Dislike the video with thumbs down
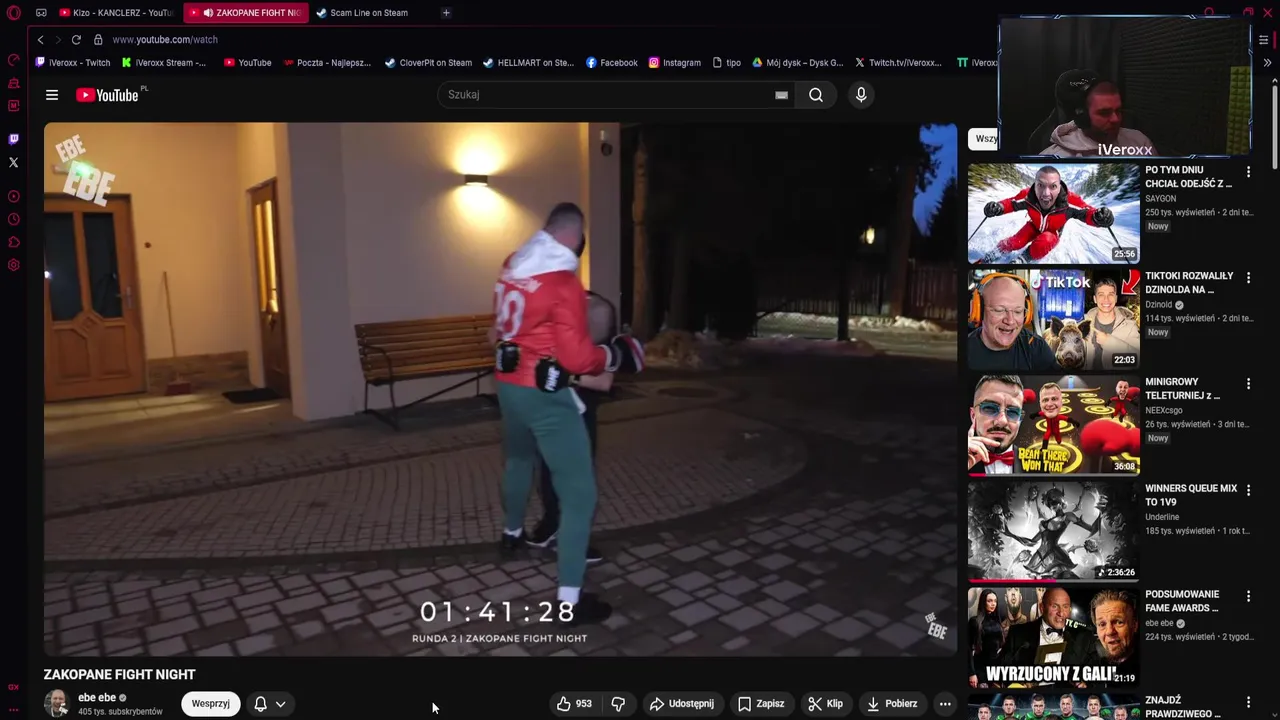The width and height of the screenshot is (1280, 720). [x=618, y=704]
